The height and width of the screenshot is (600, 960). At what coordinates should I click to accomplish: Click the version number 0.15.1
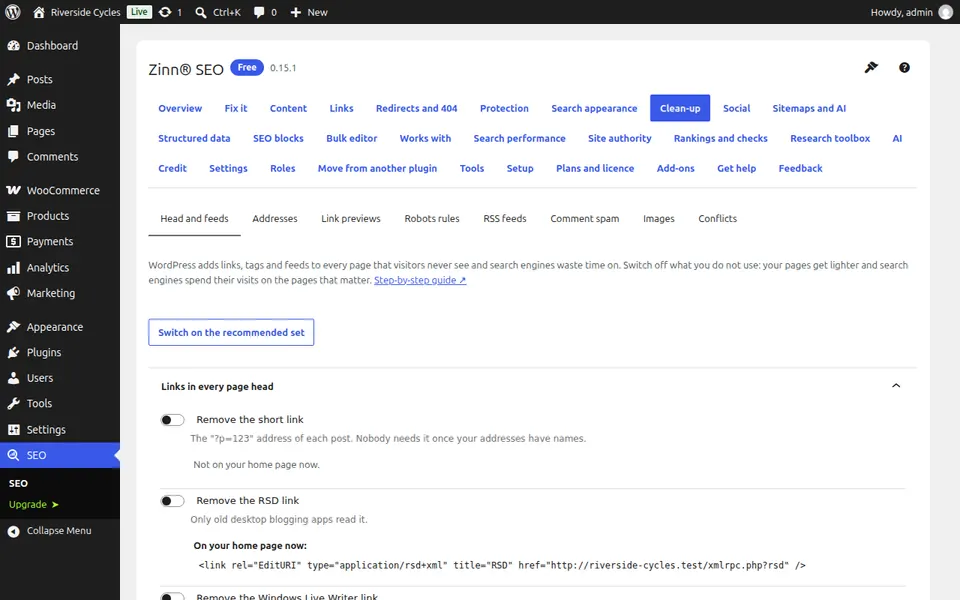click(x=283, y=68)
